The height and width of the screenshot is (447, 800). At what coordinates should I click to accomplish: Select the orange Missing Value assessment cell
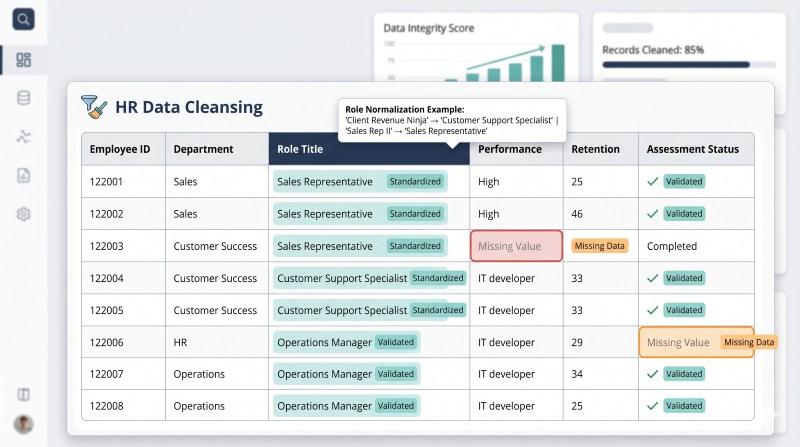(696, 342)
